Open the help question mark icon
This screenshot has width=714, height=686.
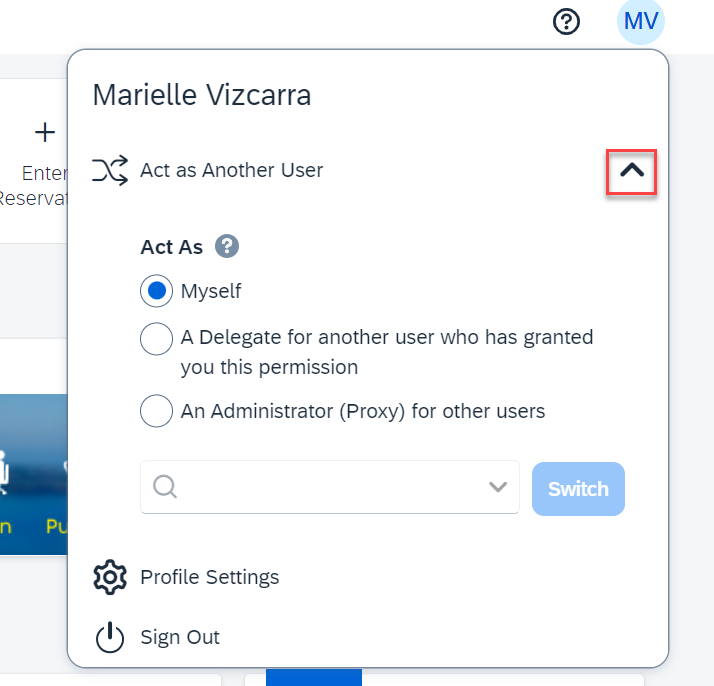(x=566, y=21)
